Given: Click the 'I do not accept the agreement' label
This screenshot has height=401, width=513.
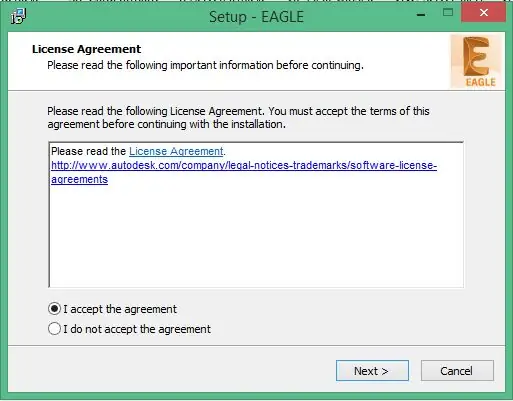Looking at the screenshot, I should (137, 329).
